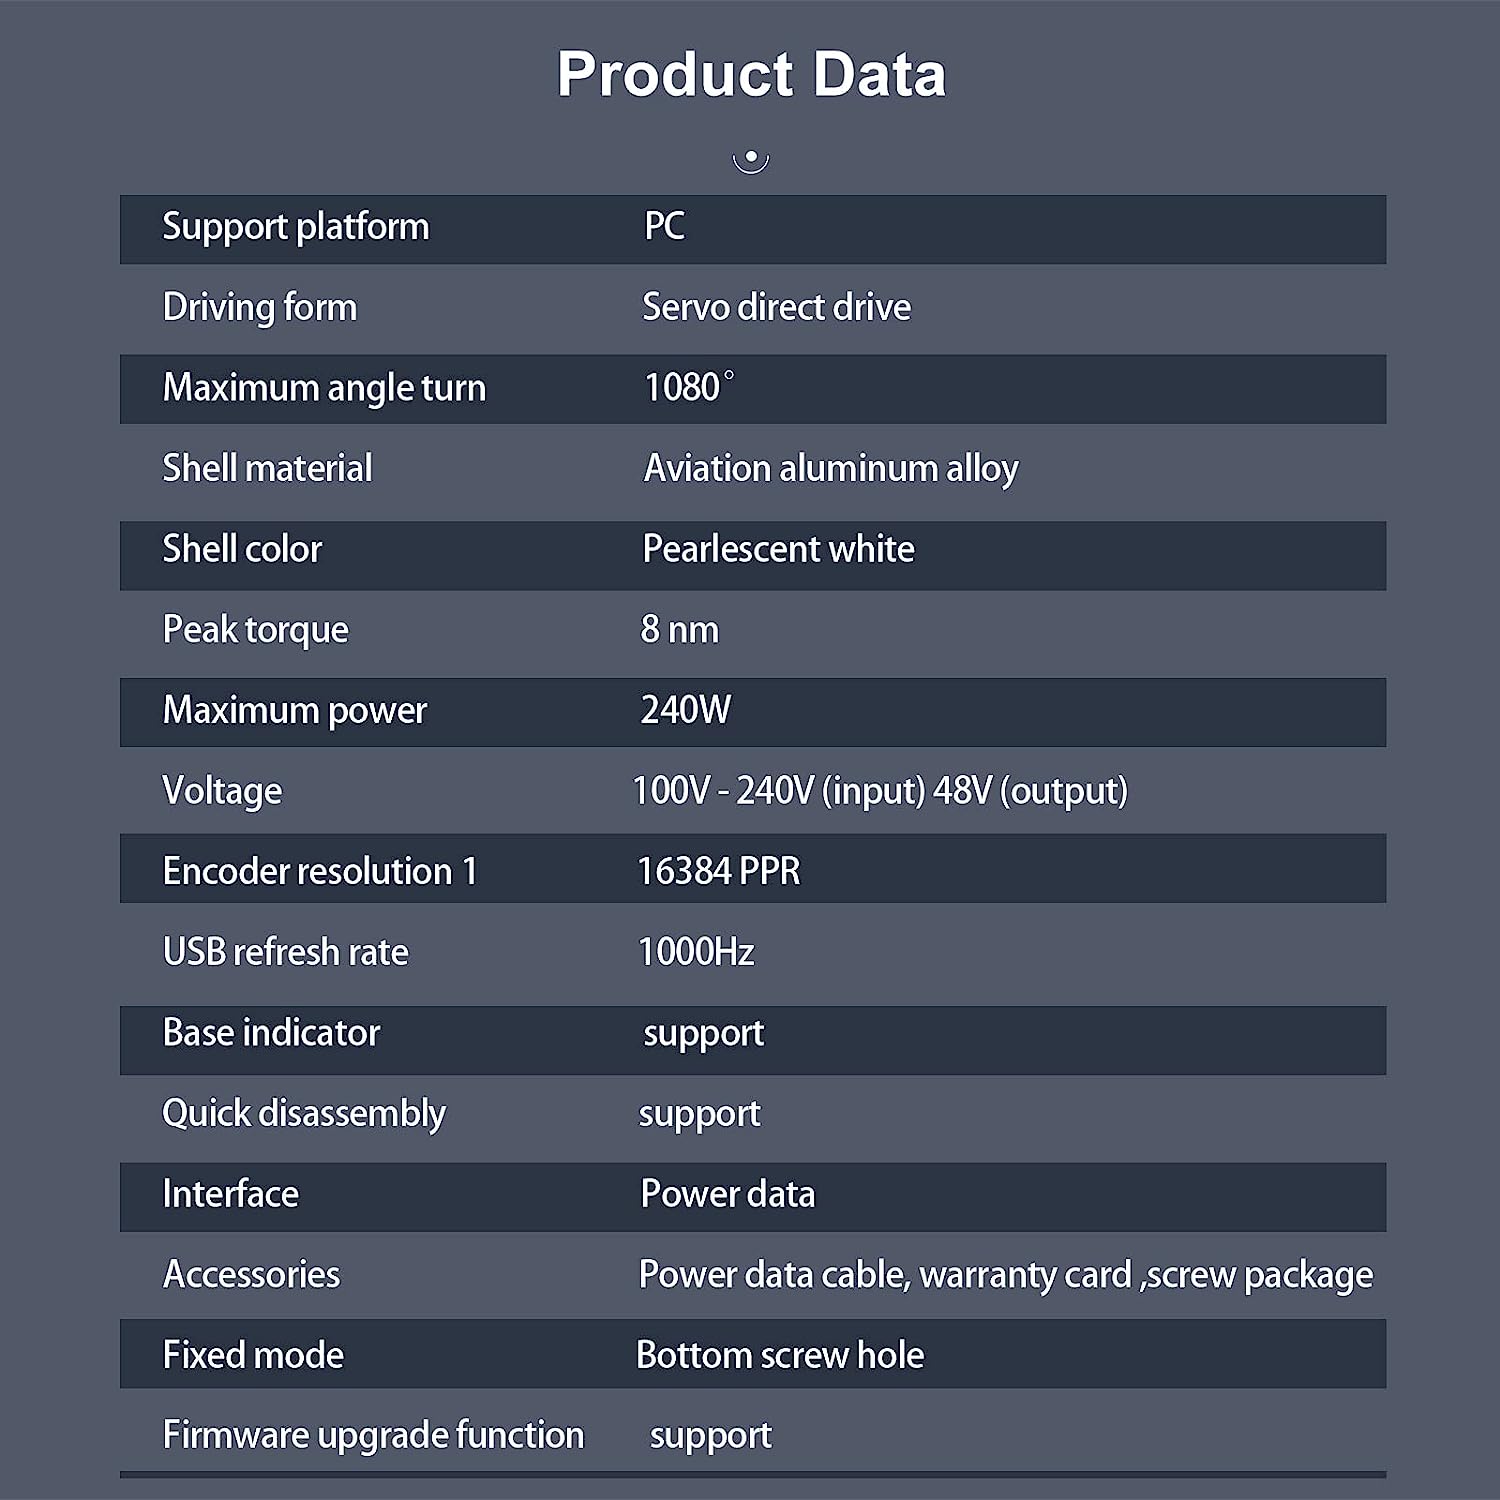Select the Base indicator label

271,1033
